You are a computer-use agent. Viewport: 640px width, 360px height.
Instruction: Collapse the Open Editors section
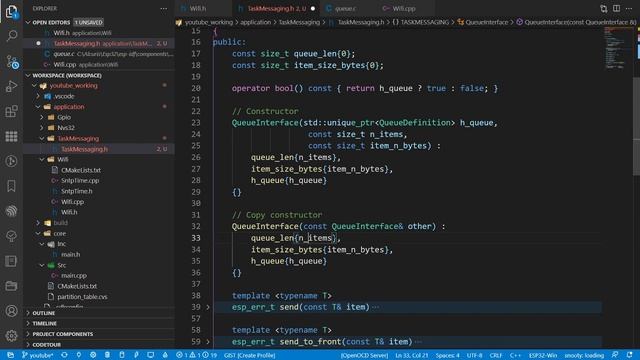tap(28, 22)
